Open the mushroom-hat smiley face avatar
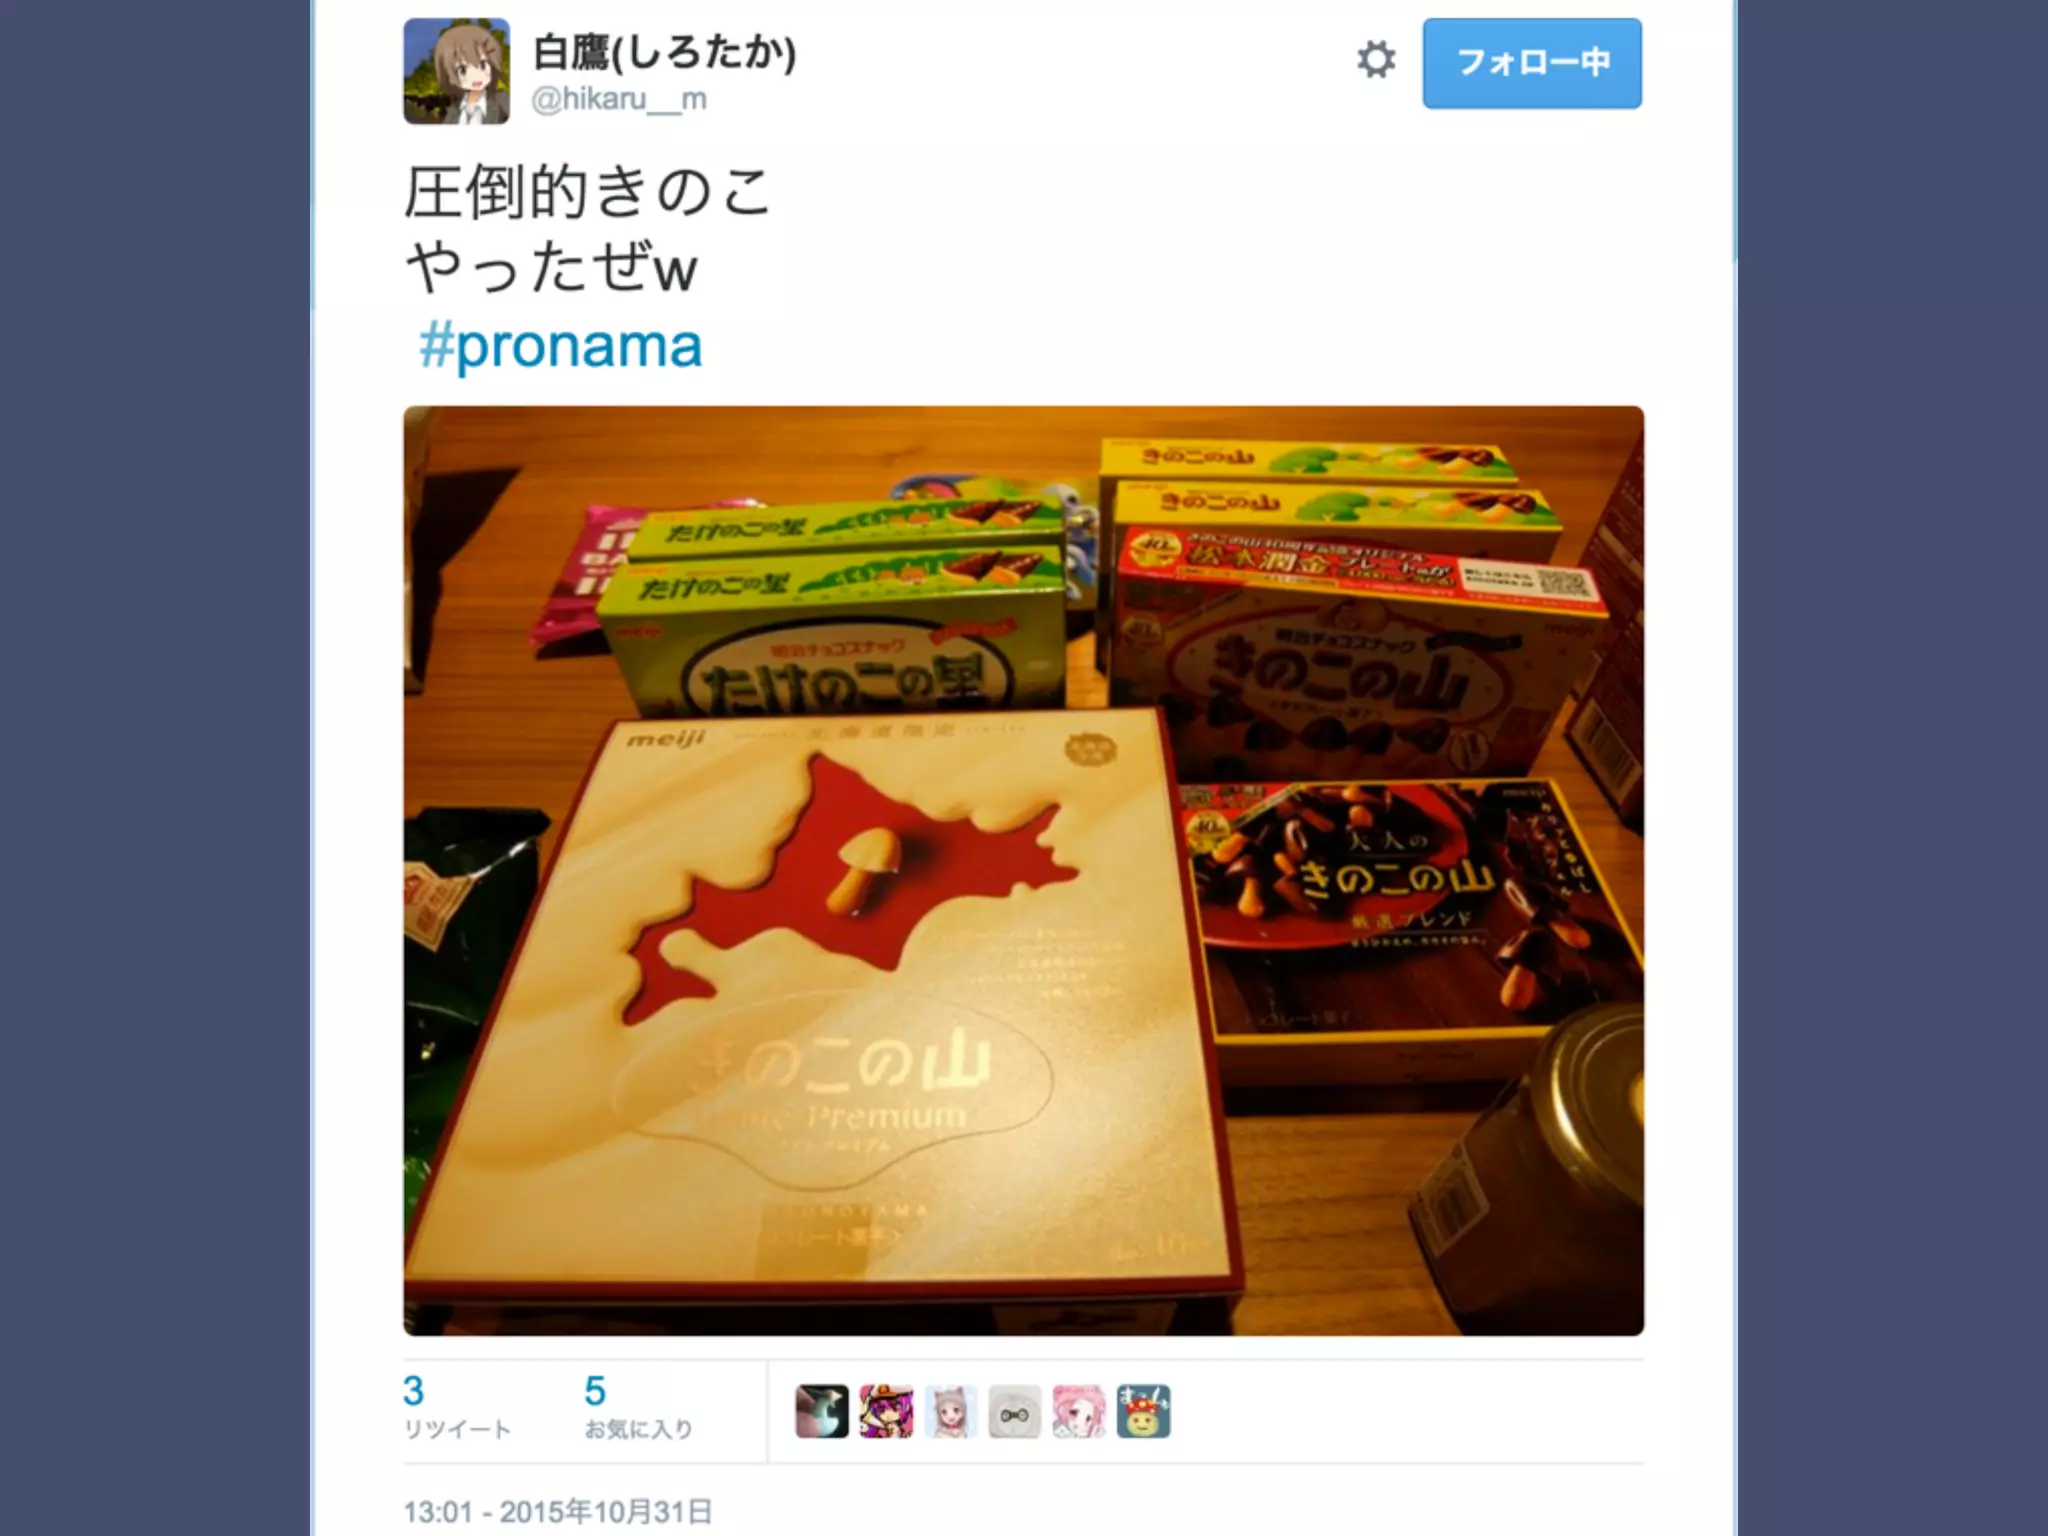This screenshot has width=2048, height=1536. point(1143,1411)
